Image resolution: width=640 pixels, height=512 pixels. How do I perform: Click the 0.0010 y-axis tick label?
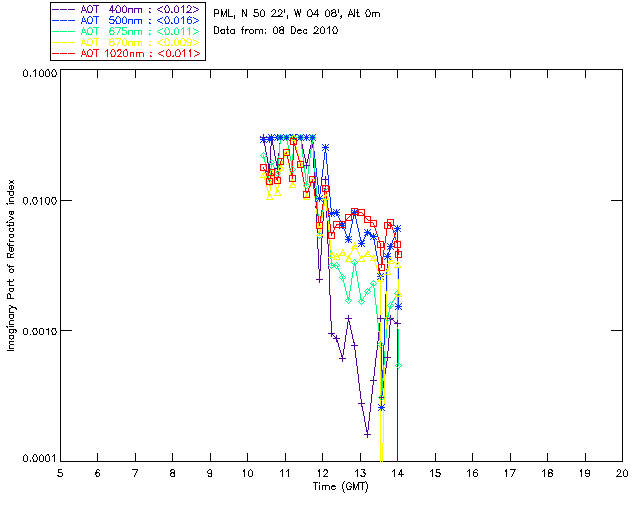(40, 331)
